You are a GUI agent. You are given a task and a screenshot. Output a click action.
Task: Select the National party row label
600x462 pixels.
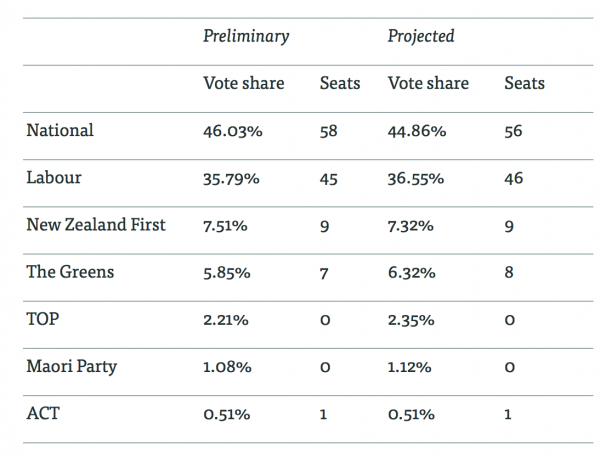coord(60,131)
